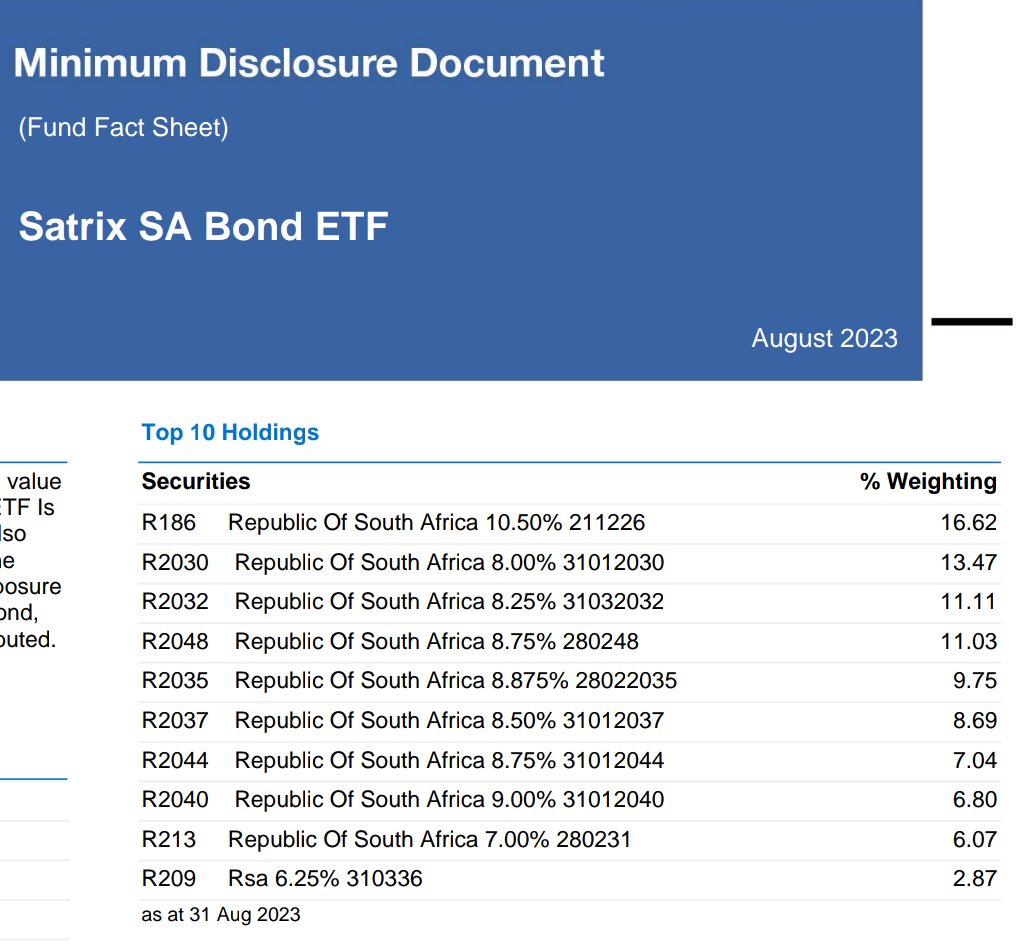This screenshot has height=951, width=1028.
Task: Click 'Republic Of South Africa 10.50% 211226'
Action: pyautogui.click(x=437, y=522)
